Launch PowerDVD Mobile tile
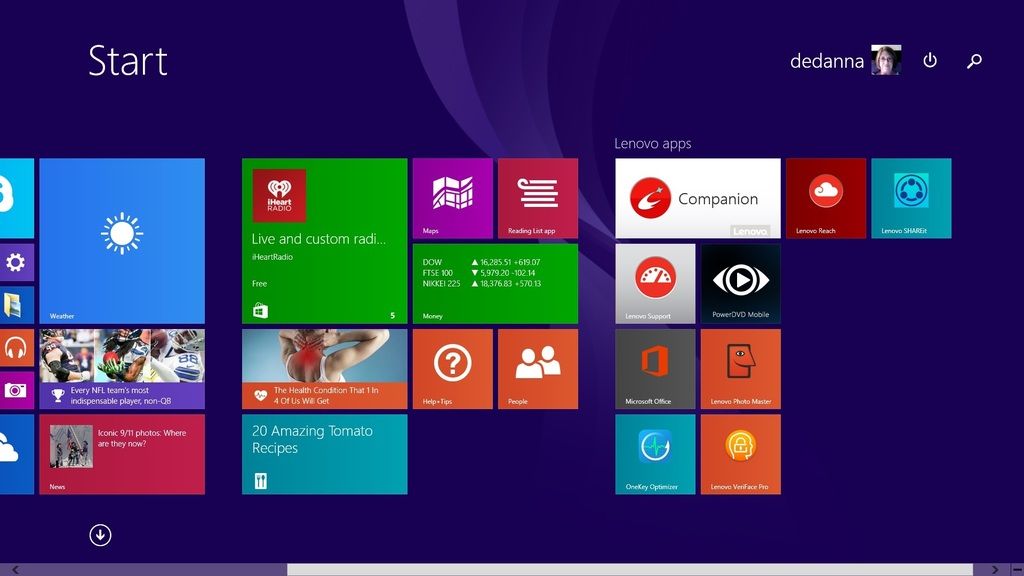 740,283
